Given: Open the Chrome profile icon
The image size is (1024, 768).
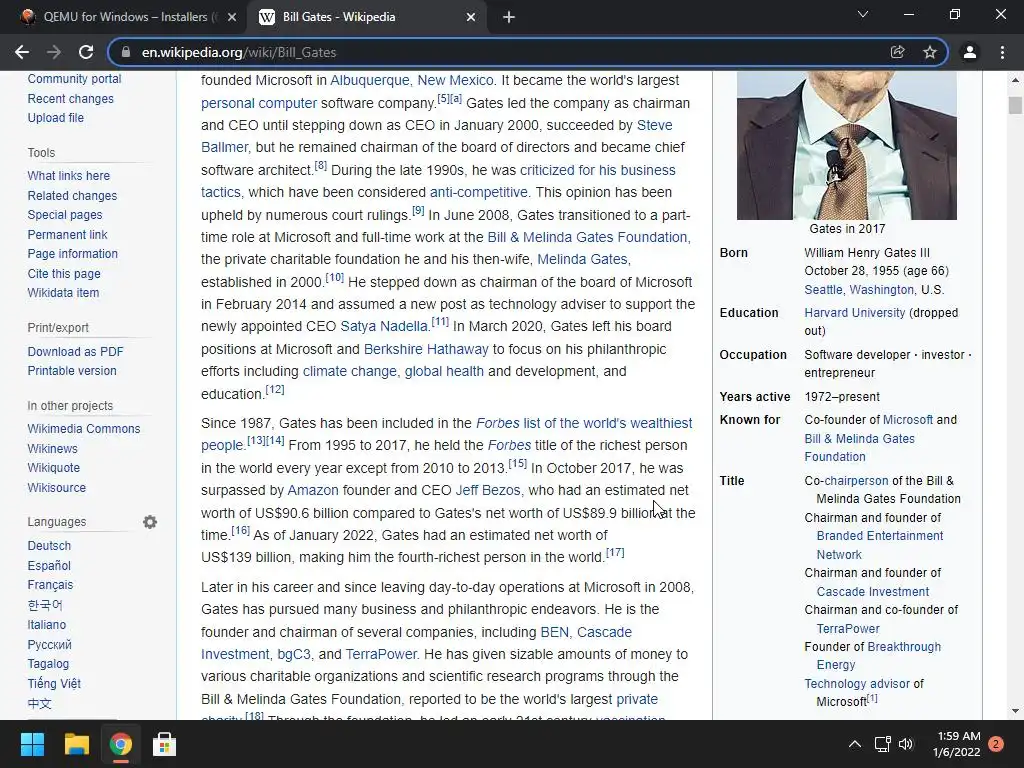Looking at the screenshot, I should tap(970, 52).
